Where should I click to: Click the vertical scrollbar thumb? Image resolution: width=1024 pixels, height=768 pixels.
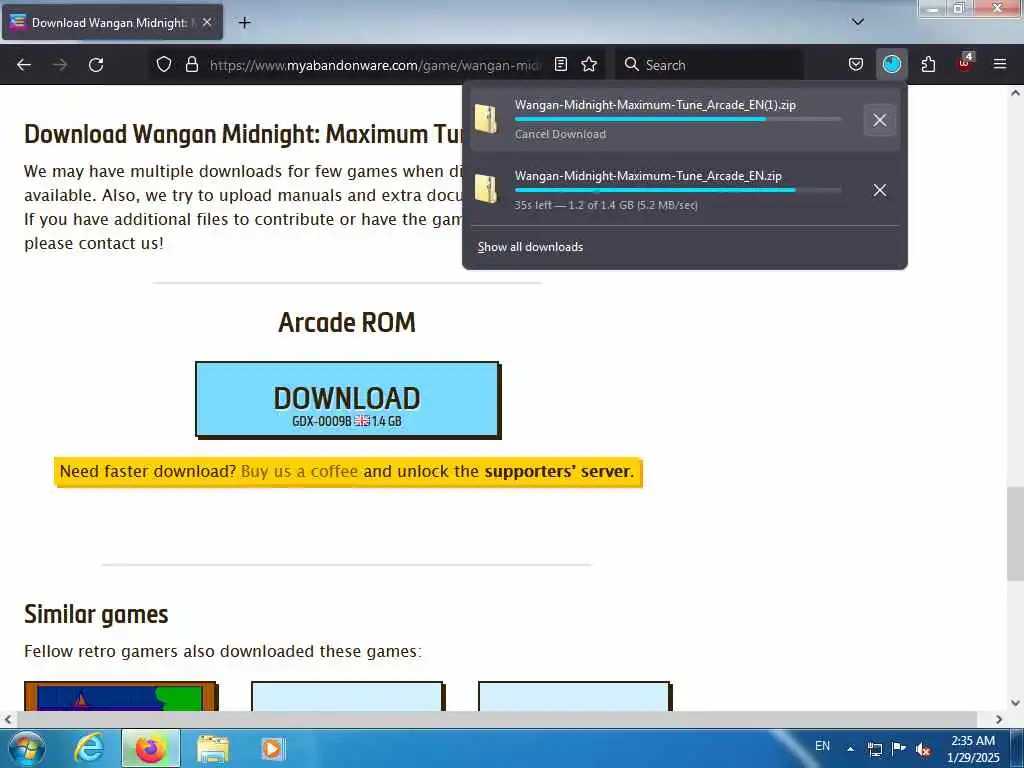coord(1015,534)
